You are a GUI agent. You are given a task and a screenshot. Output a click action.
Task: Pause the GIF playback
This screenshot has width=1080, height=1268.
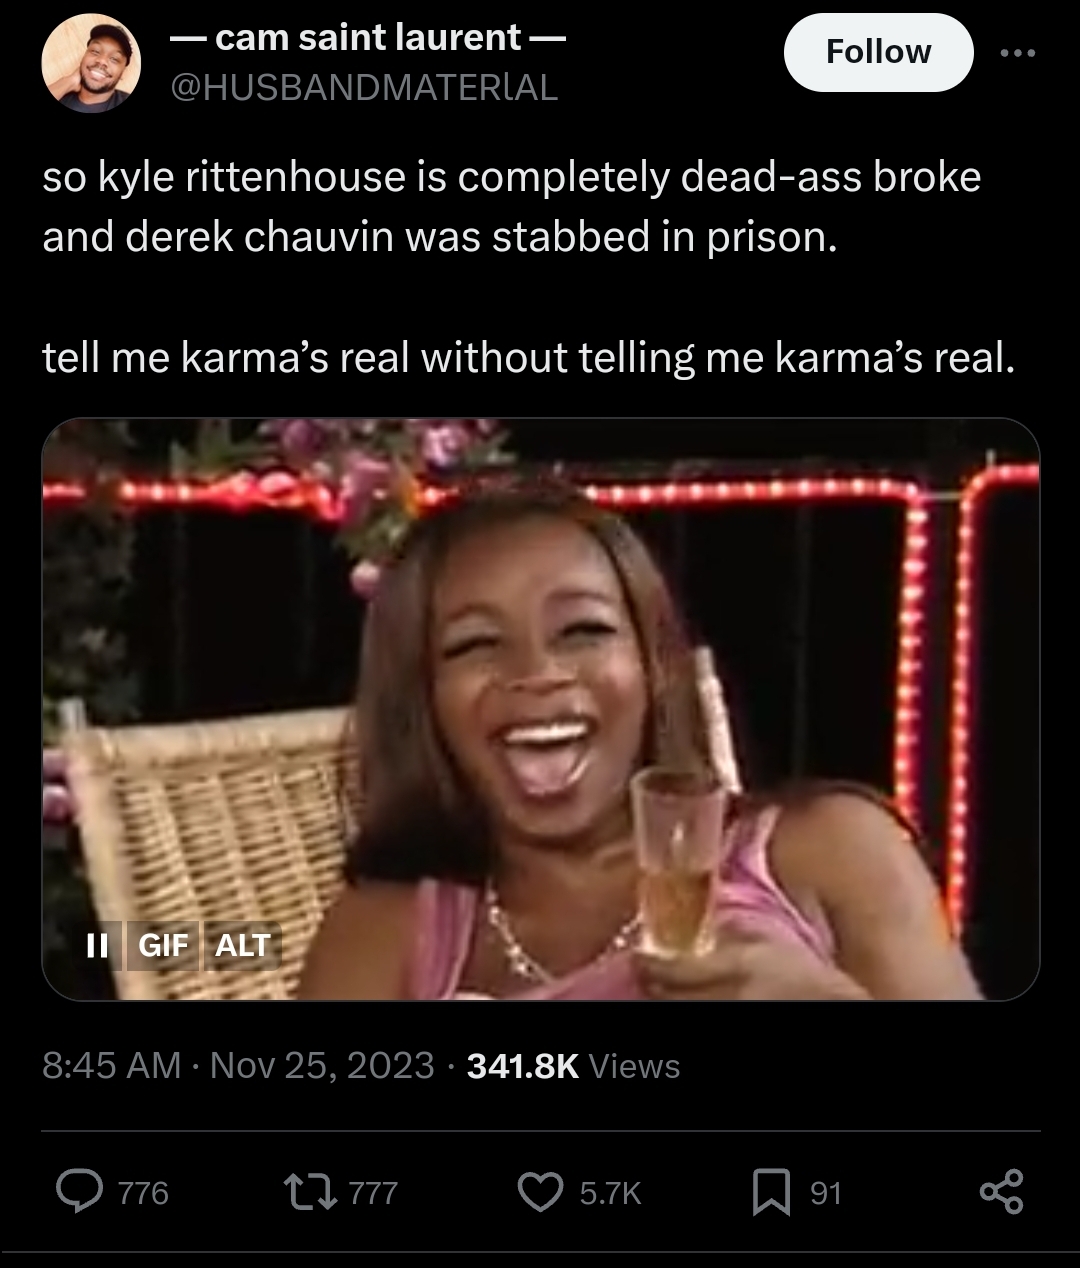pos(97,945)
